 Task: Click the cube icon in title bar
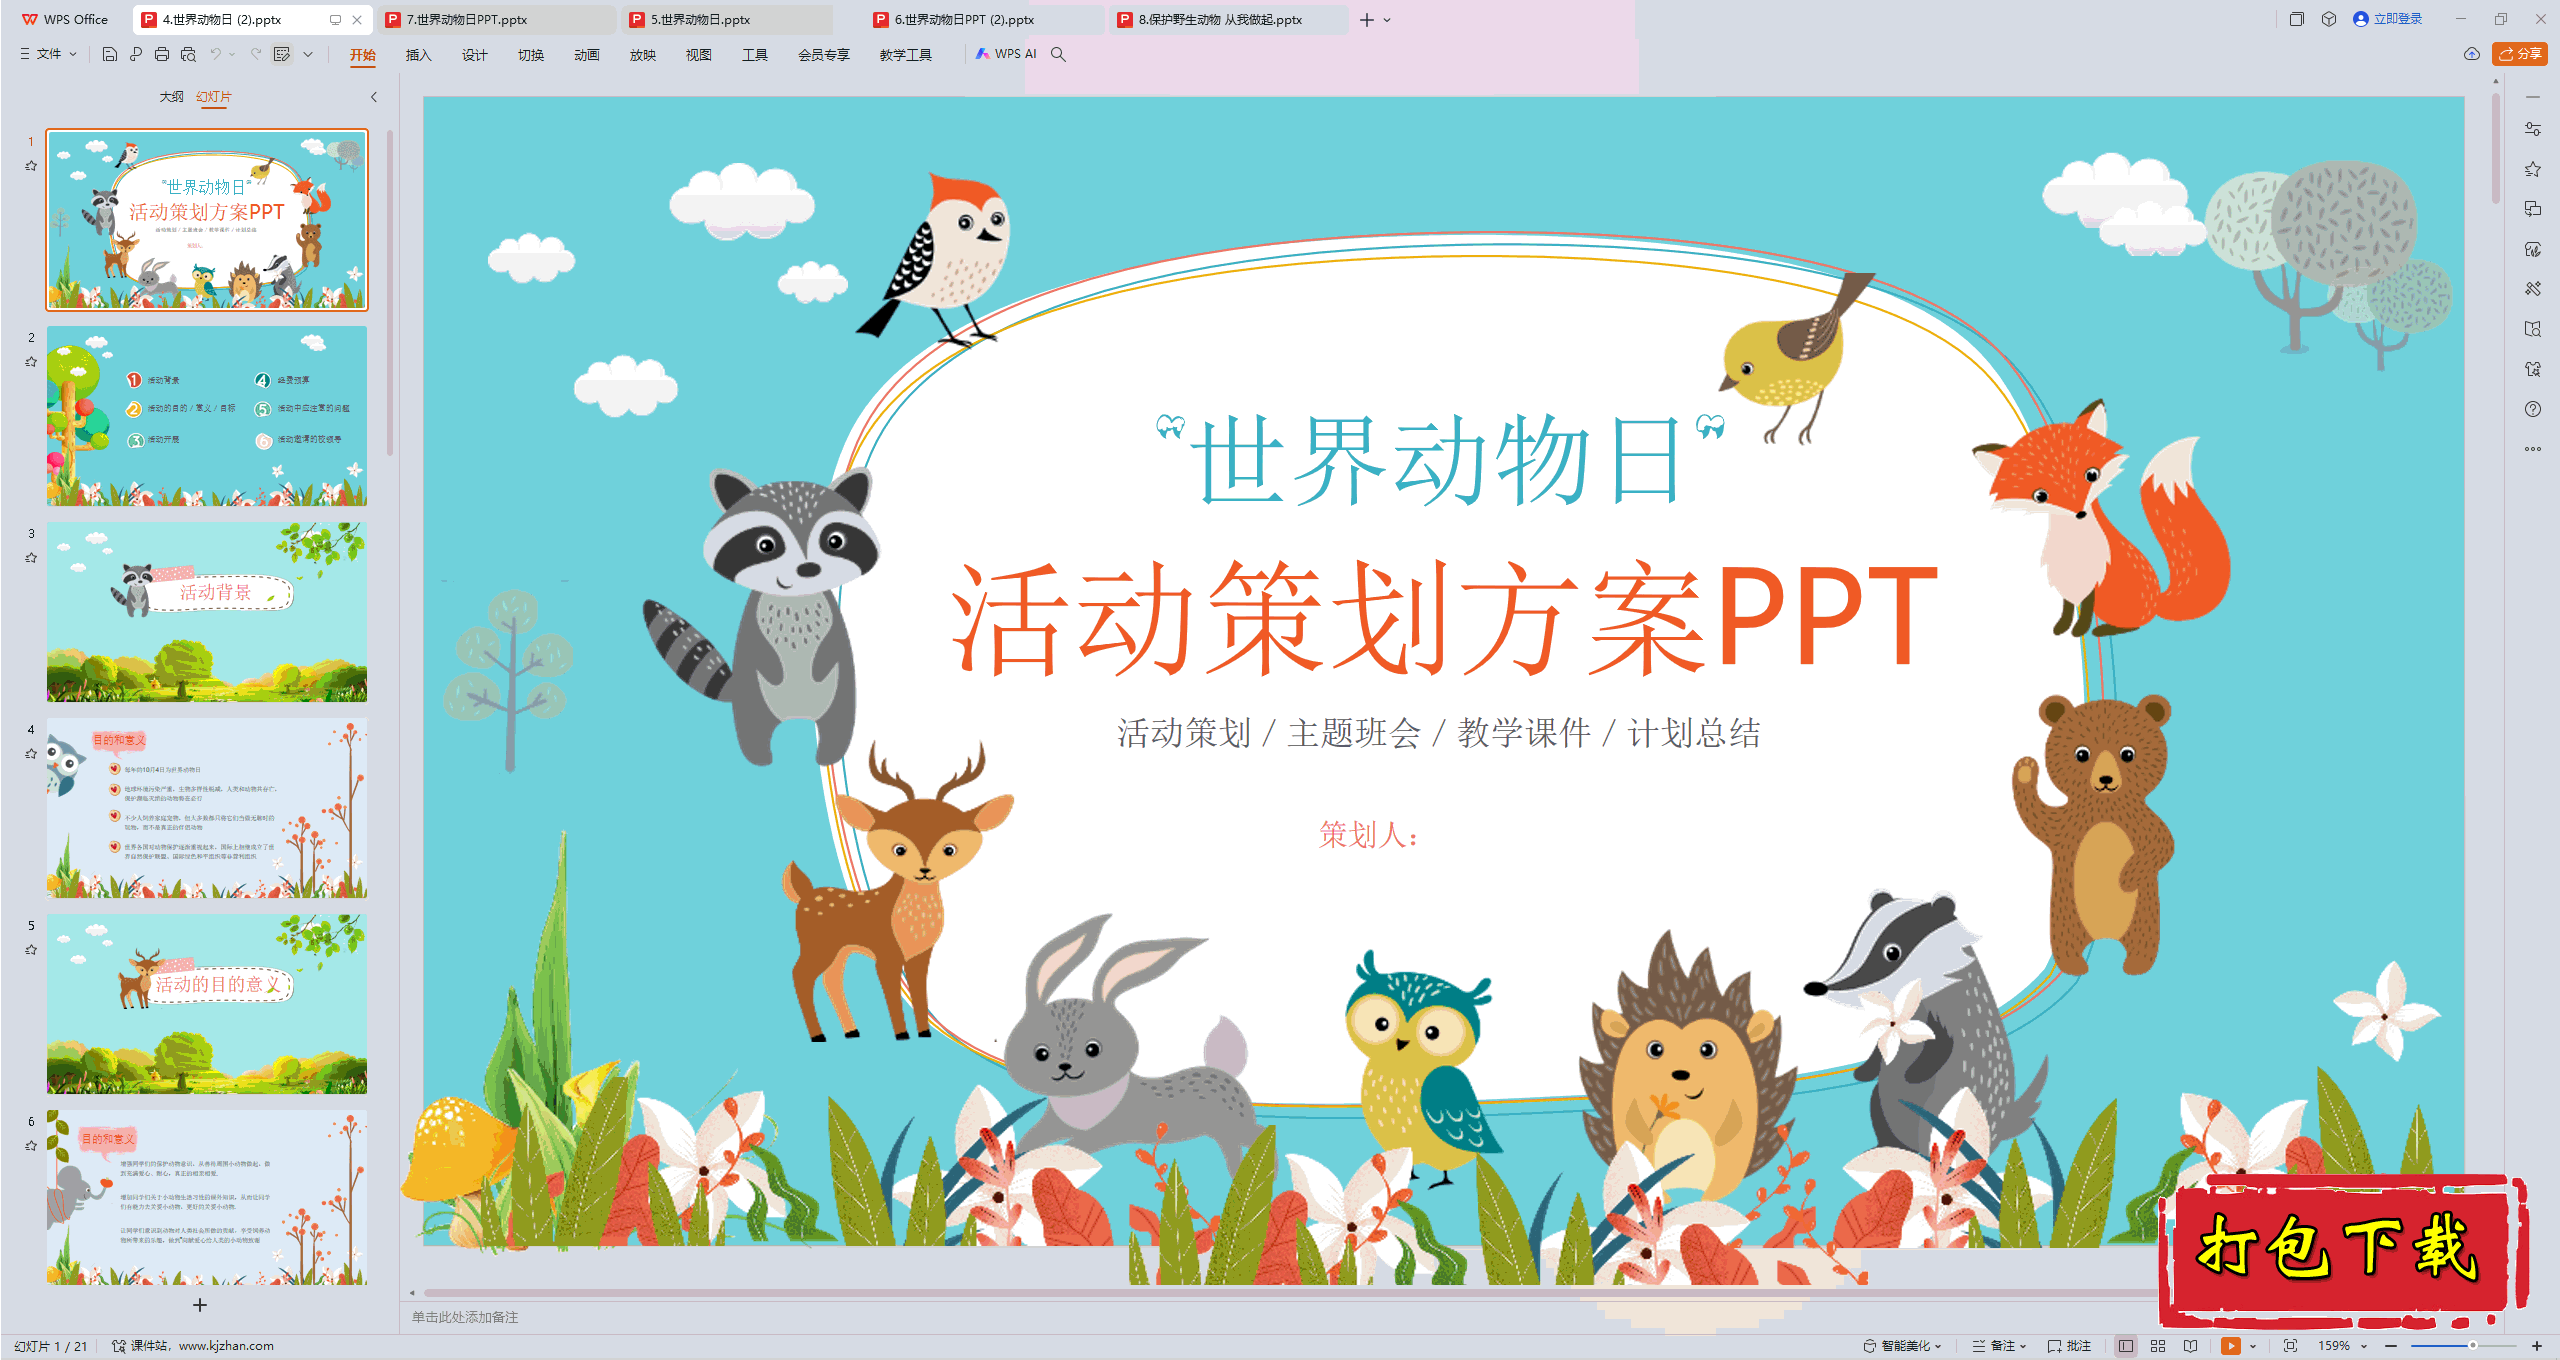coord(2329,19)
